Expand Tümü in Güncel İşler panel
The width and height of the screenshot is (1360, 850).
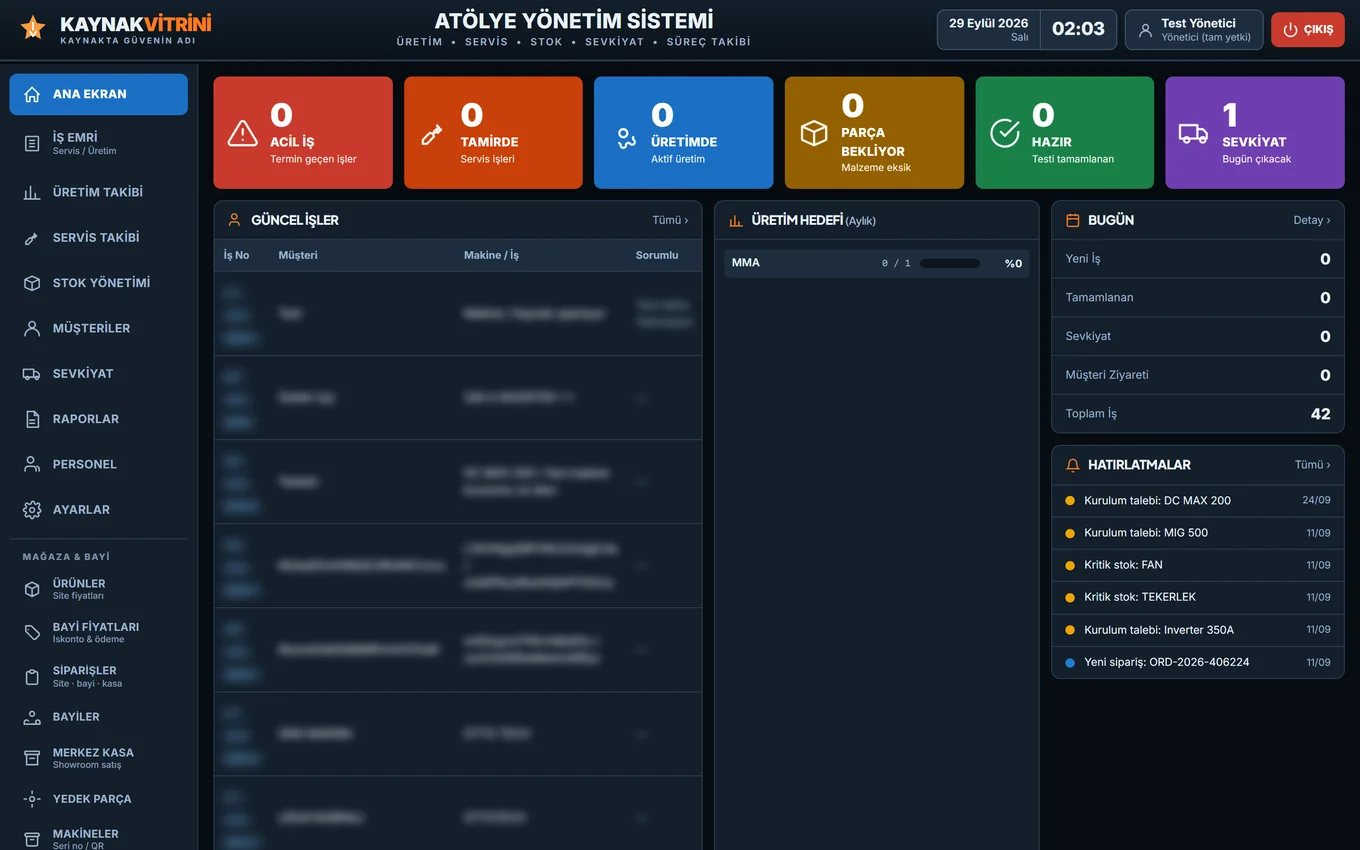pyautogui.click(x=670, y=220)
